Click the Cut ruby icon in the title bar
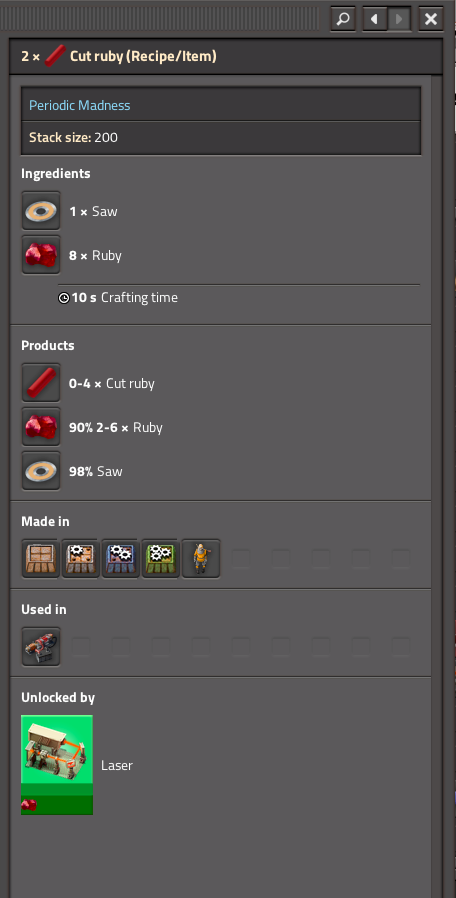Image resolution: width=456 pixels, height=898 pixels. click(55, 56)
